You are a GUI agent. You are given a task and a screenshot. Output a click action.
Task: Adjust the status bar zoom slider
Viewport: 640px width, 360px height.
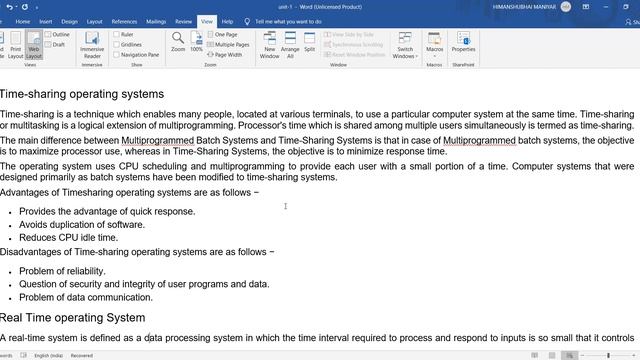click(x=608, y=356)
